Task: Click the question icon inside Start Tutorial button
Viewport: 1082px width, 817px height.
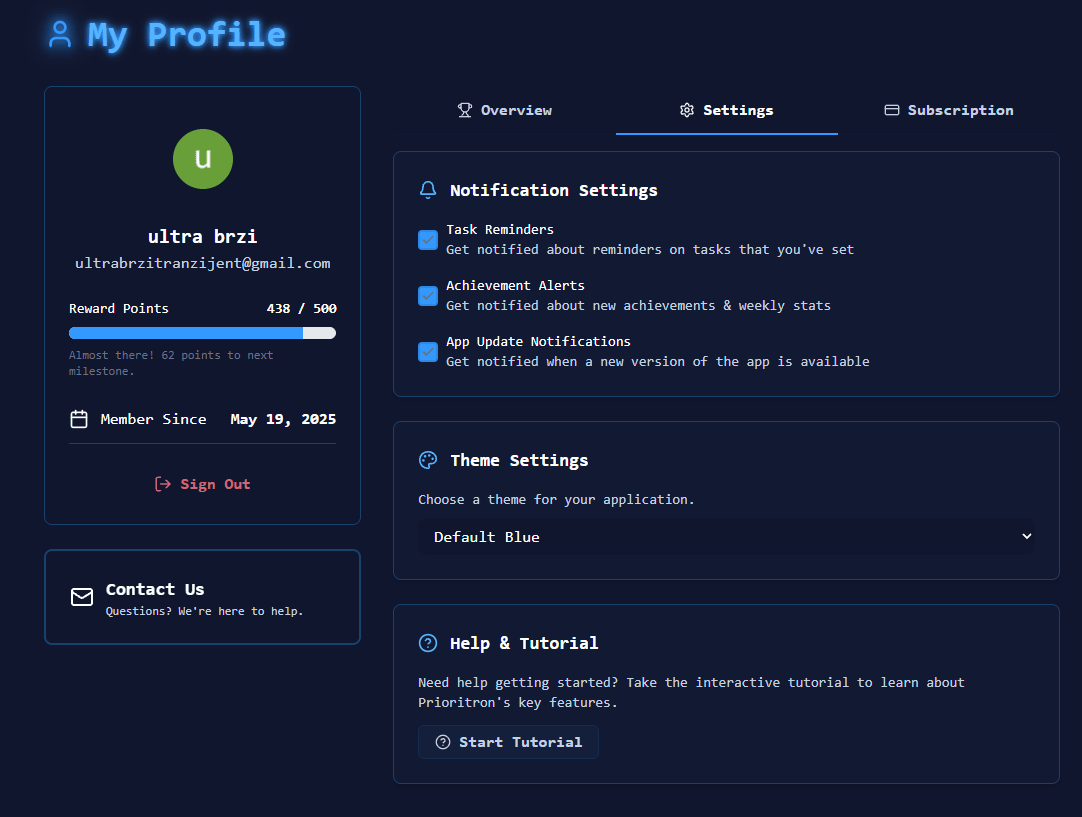Action: coord(443,742)
